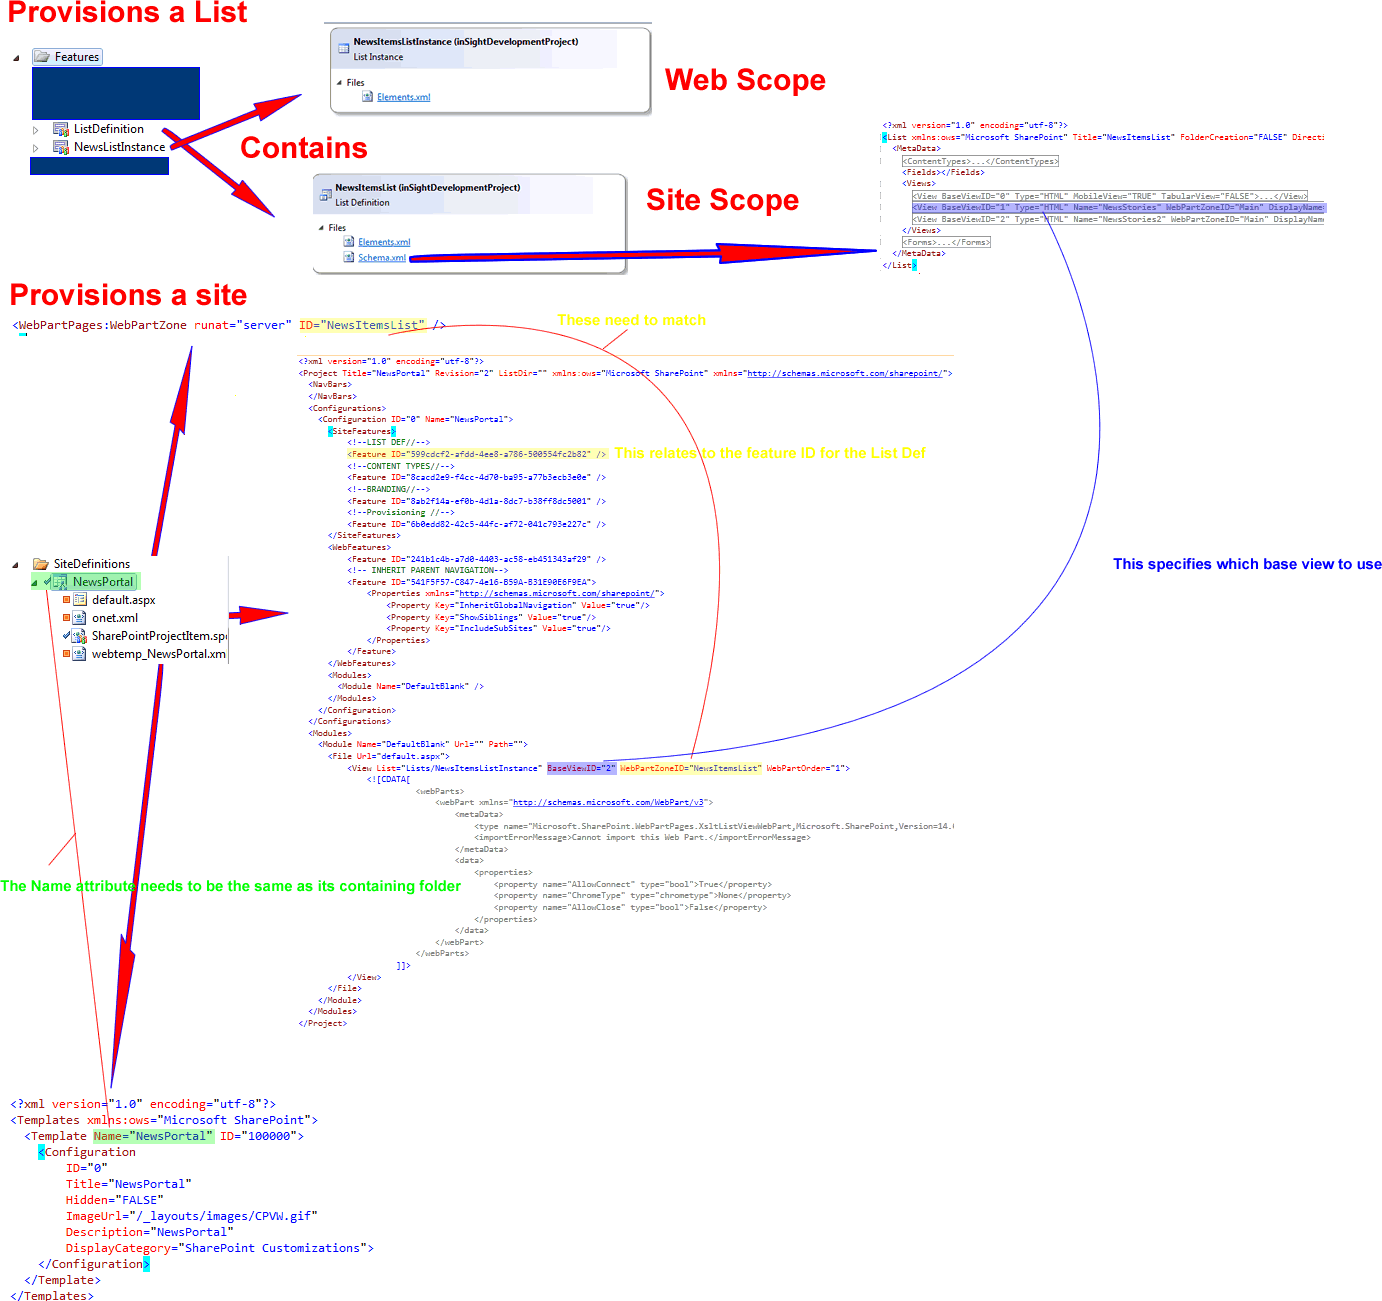The height and width of the screenshot is (1301, 1382).
Task: Follow schemas.microsoft.com/sharepoint link in Properties tag
Action: [x=557, y=593]
